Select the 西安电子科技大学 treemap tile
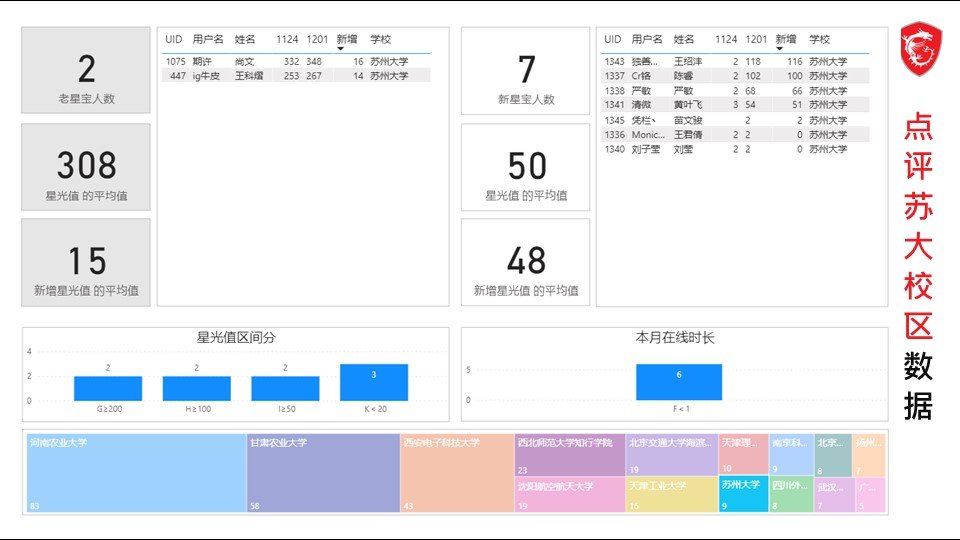Screen dimensions: 960x540 [x=457, y=473]
